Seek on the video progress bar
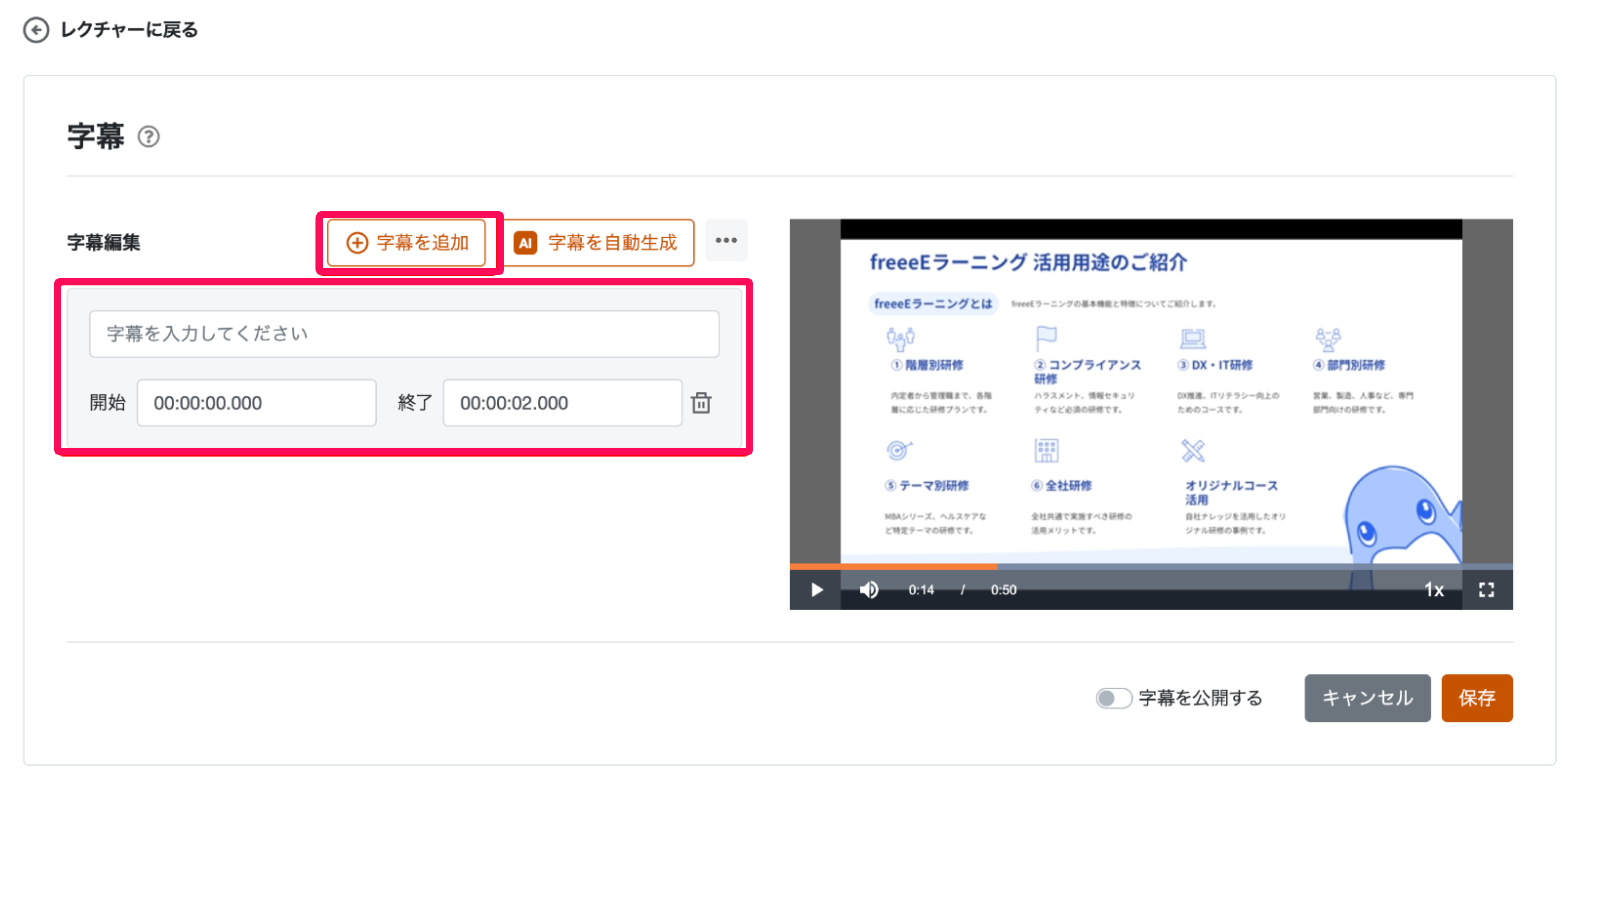The height and width of the screenshot is (921, 1598). (x=1151, y=567)
